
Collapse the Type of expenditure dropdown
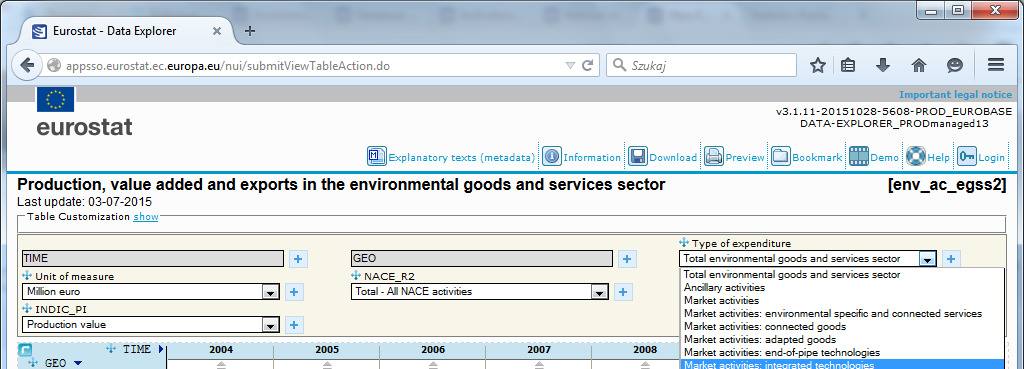(x=927, y=259)
